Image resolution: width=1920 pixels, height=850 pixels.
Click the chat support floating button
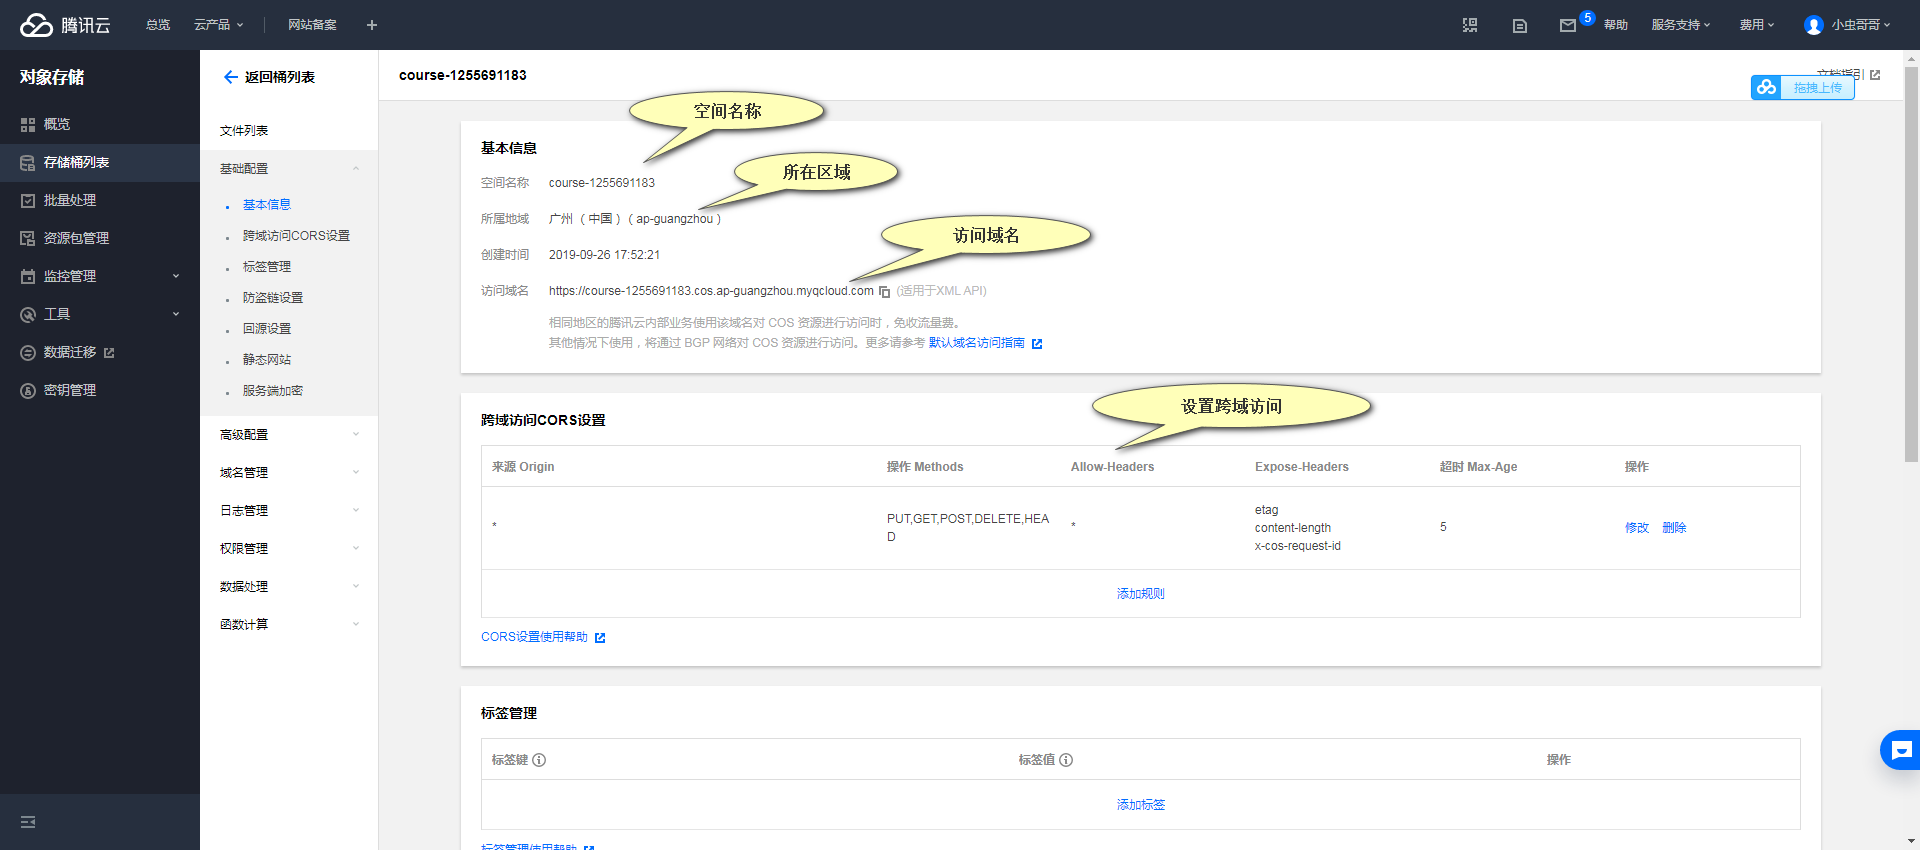(x=1901, y=750)
